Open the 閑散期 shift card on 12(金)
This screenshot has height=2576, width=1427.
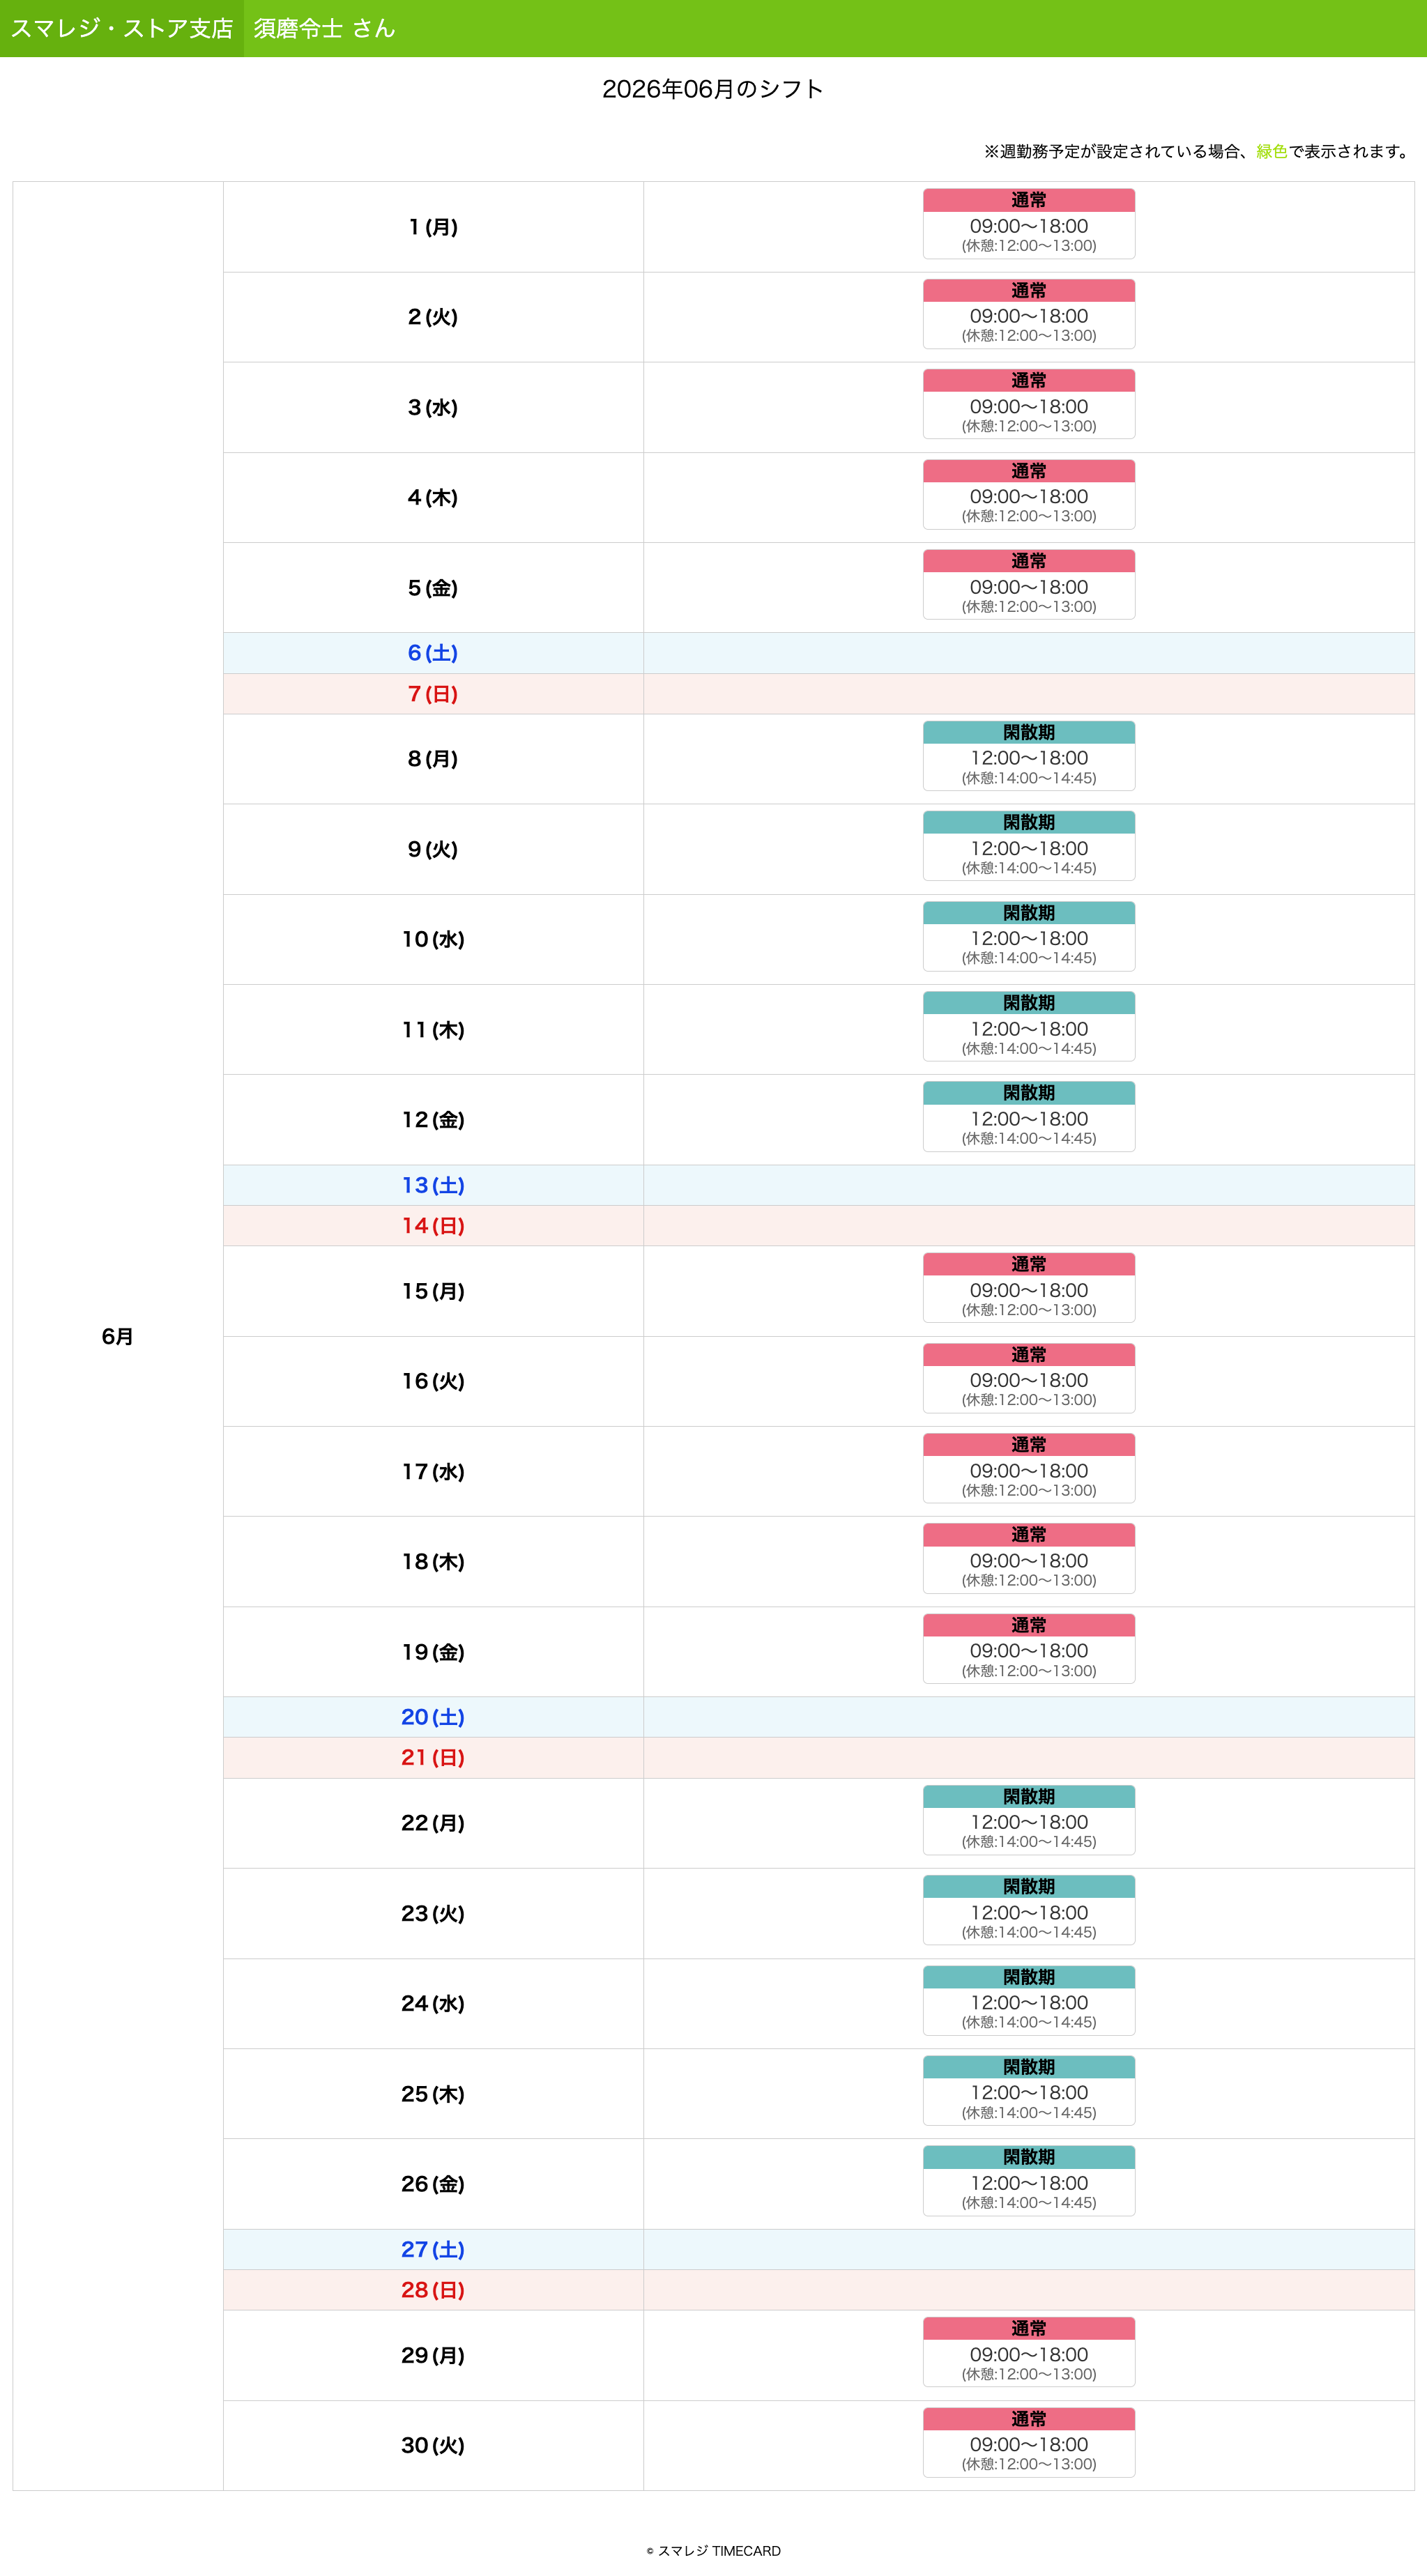point(1028,1117)
